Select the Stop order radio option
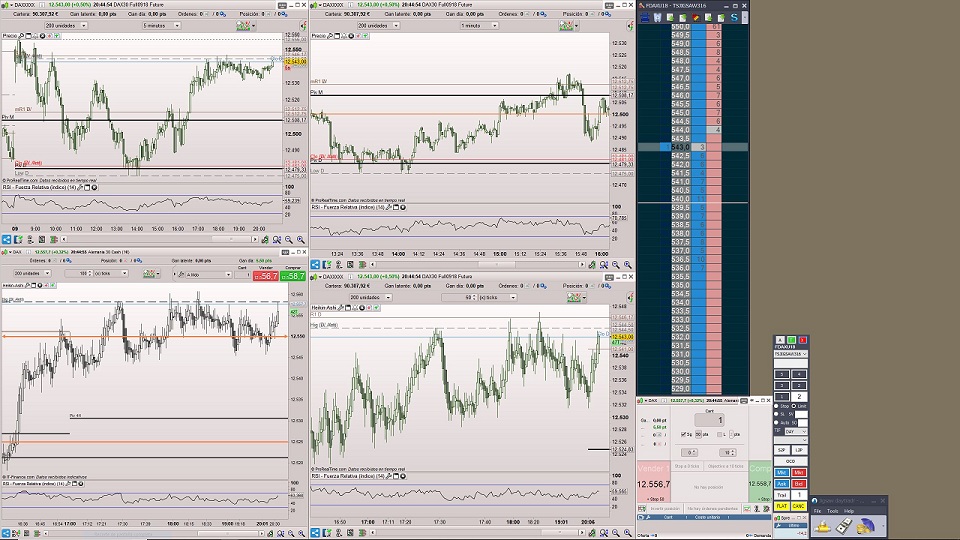960x540 pixels. click(x=776, y=406)
